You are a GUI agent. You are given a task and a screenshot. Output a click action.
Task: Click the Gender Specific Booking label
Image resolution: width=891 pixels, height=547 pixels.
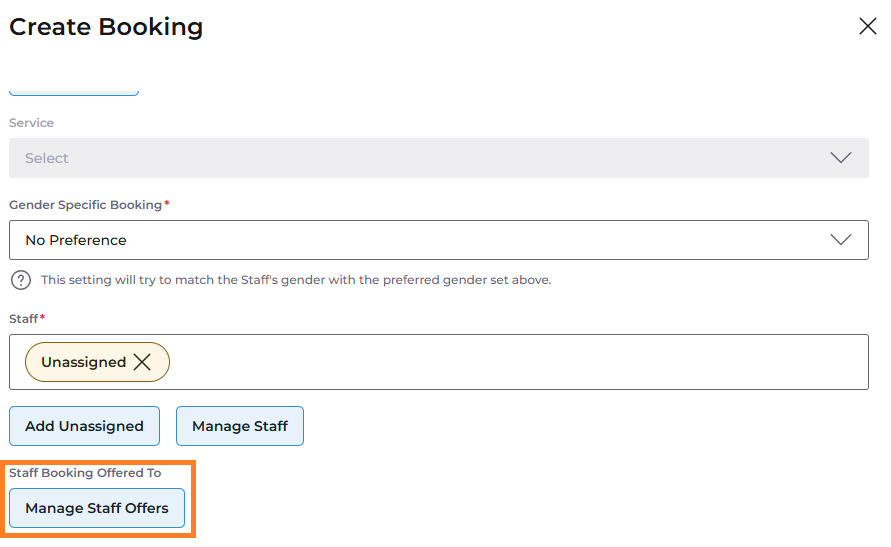(85, 205)
